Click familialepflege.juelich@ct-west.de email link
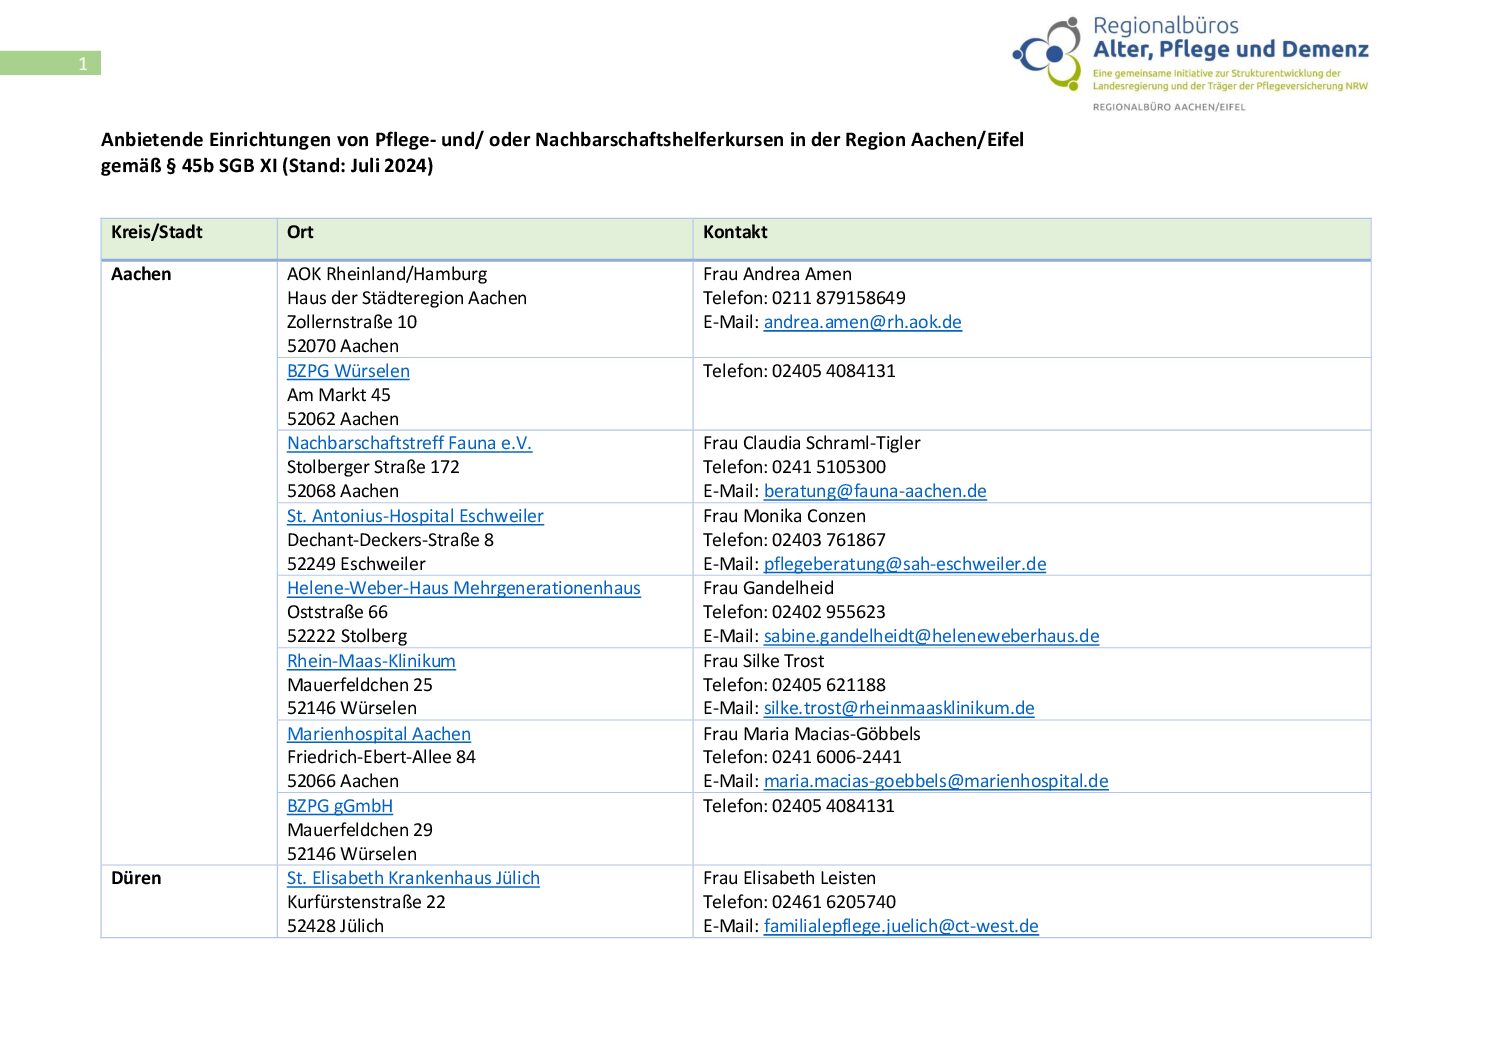This screenshot has width=1497, height=1058. 901,926
